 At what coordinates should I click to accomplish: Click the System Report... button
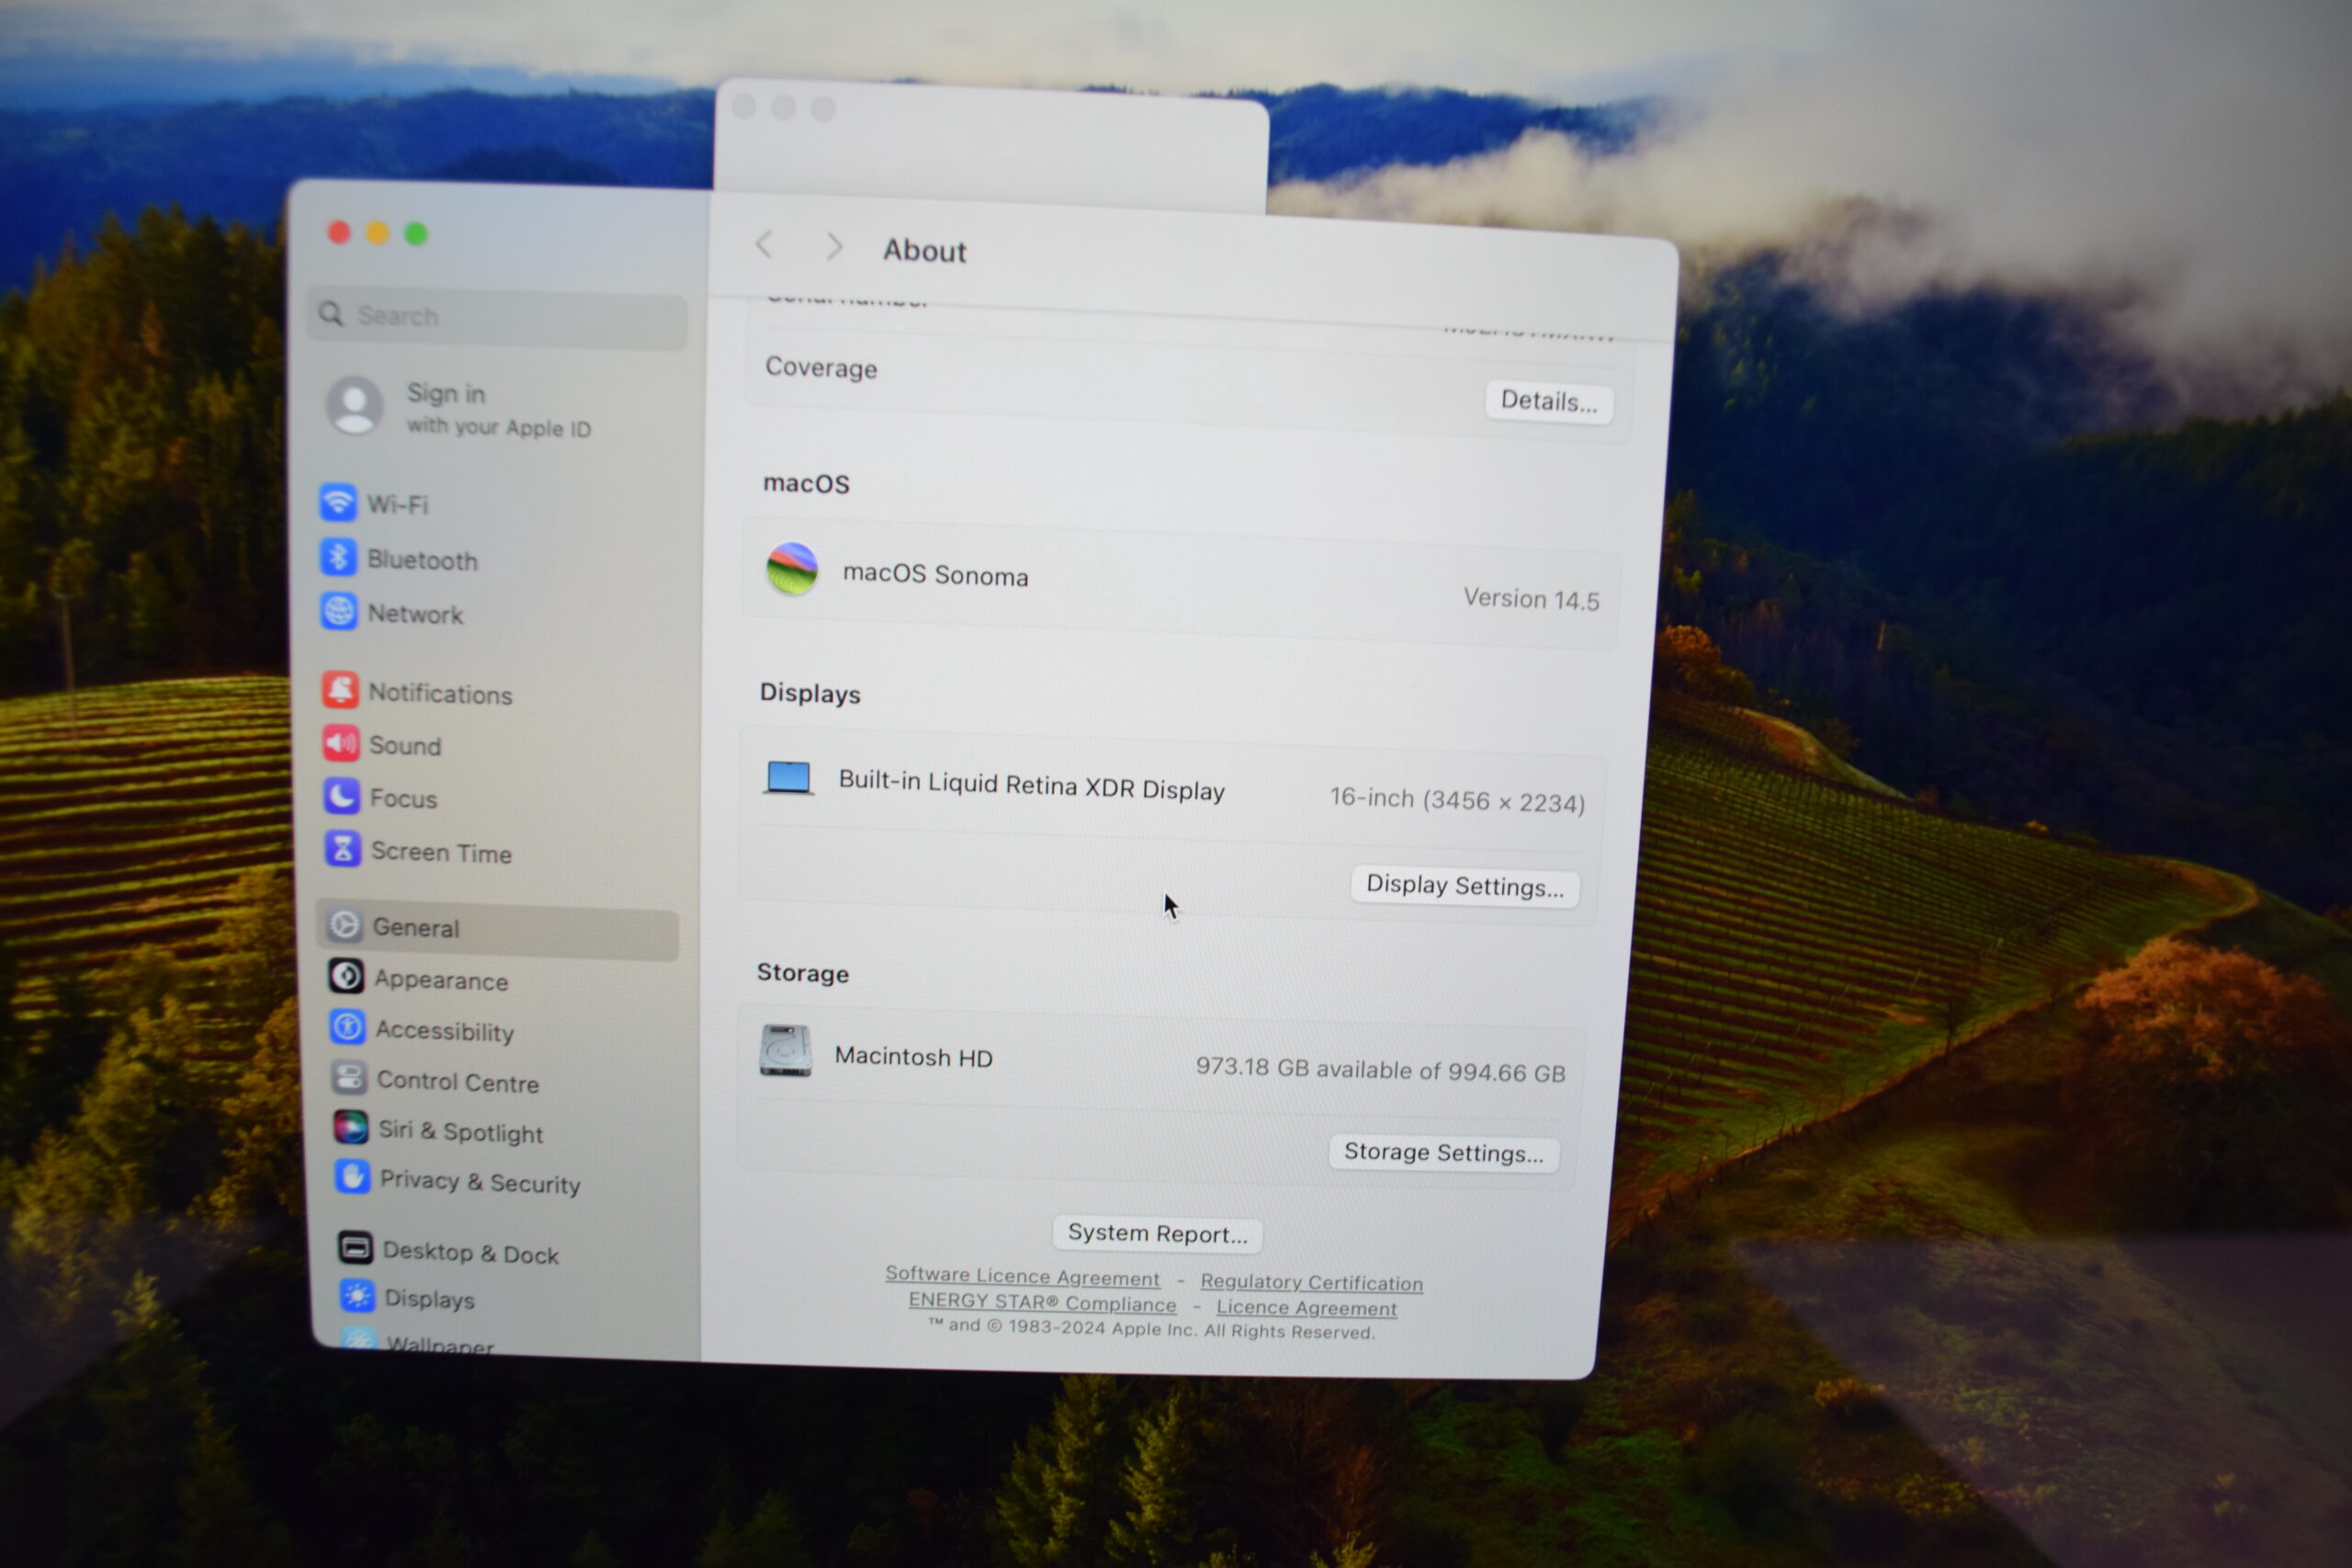(1157, 1234)
